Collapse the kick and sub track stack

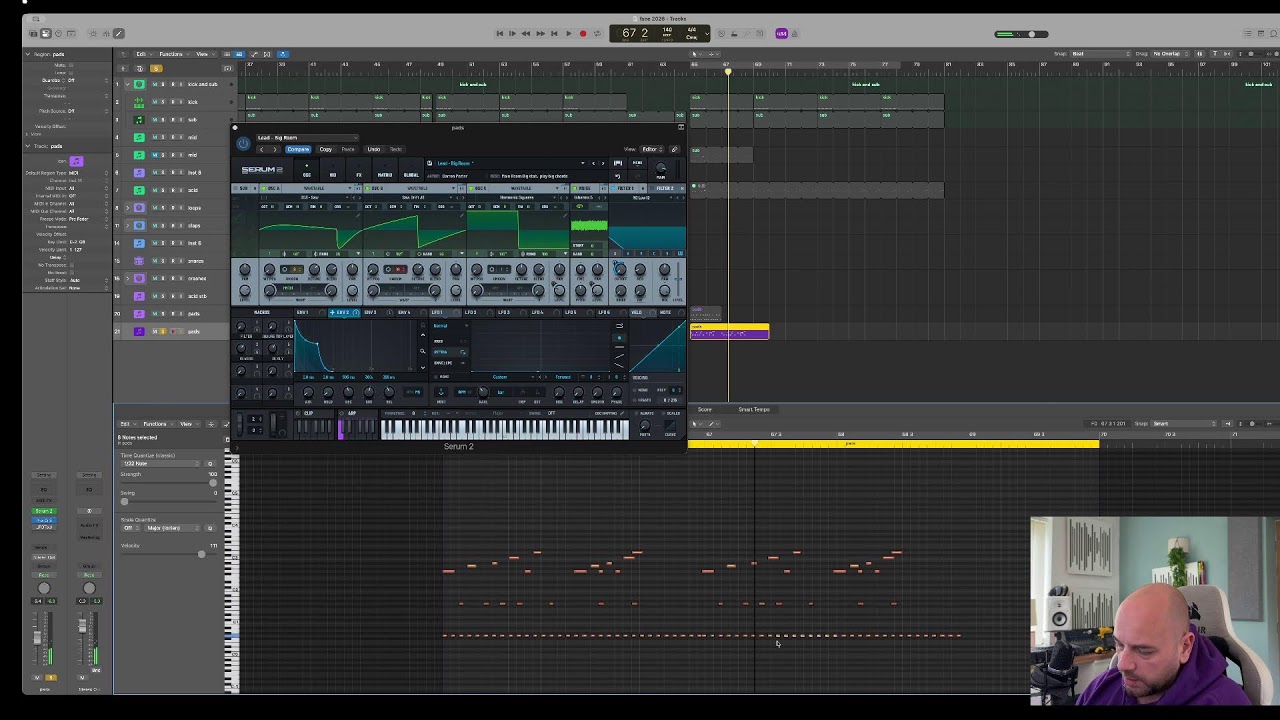127,84
